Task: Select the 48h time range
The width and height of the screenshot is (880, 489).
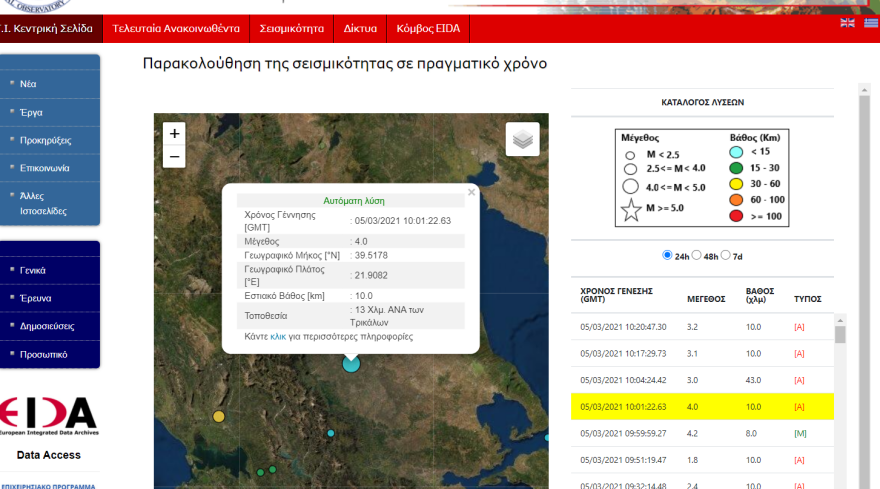Action: point(698,256)
